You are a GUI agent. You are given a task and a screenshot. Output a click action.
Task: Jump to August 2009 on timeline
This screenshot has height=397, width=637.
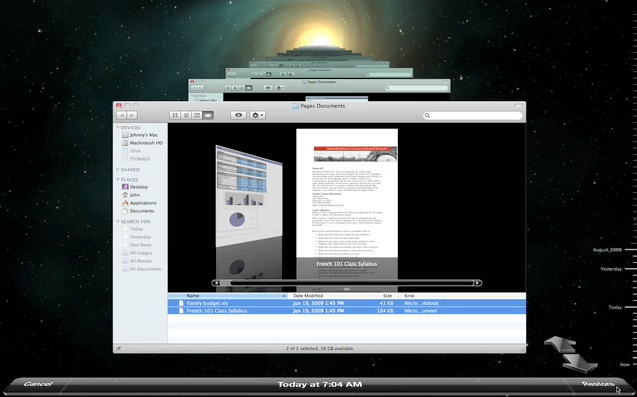[x=607, y=250]
